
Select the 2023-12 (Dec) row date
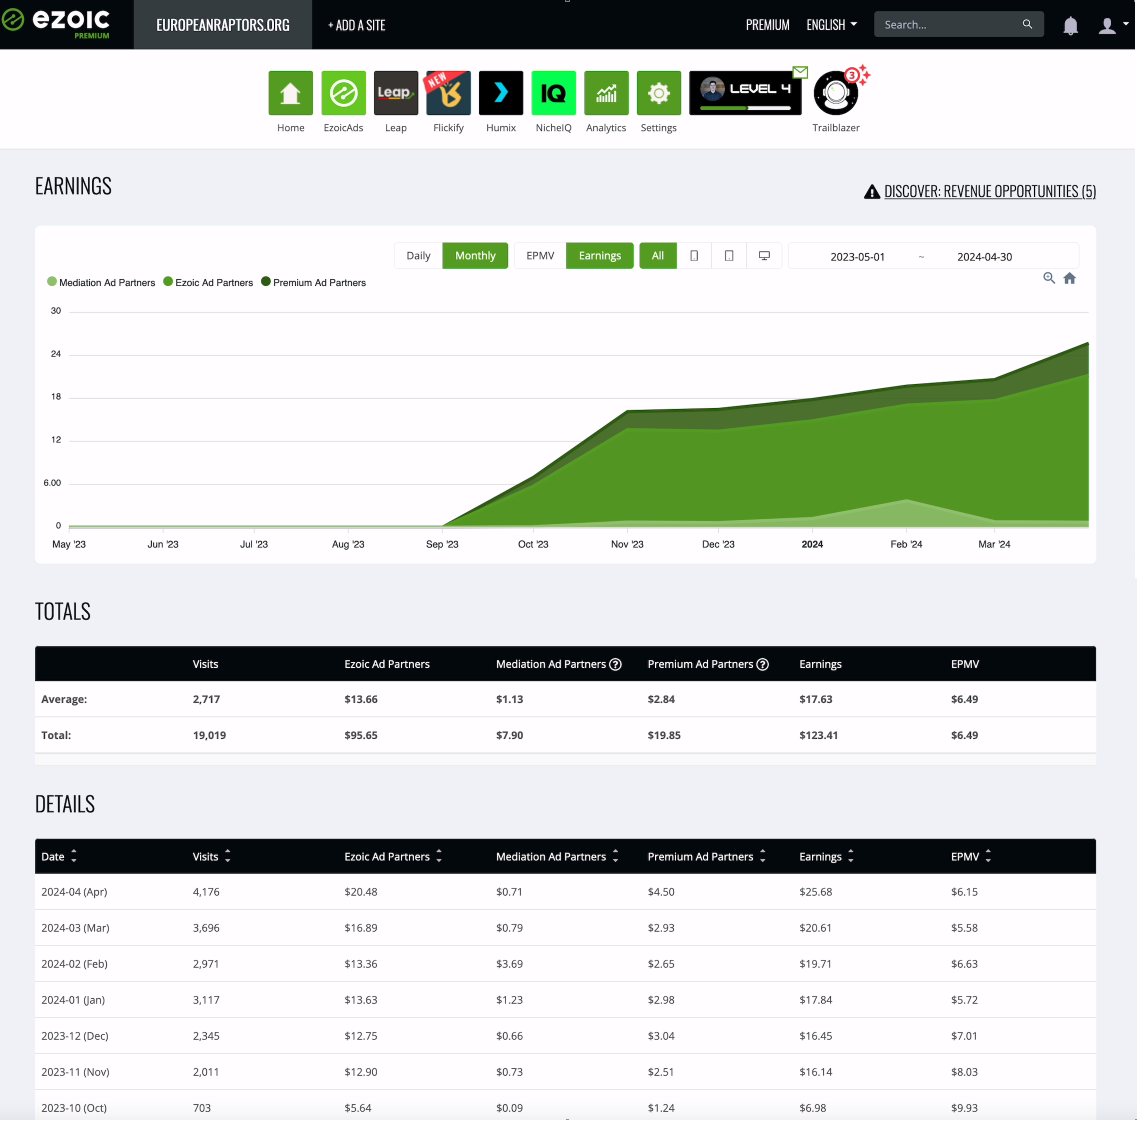(x=75, y=1036)
